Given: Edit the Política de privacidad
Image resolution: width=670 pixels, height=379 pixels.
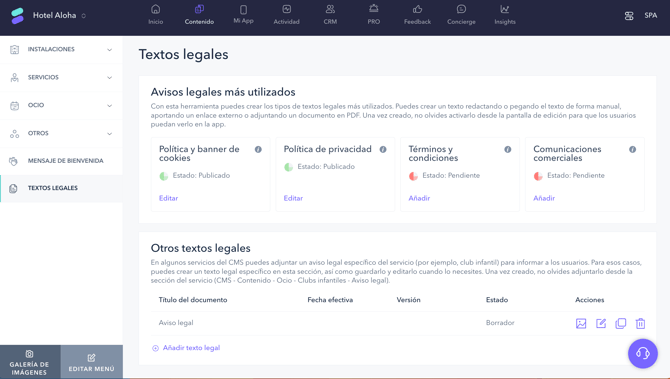Looking at the screenshot, I should click(293, 198).
